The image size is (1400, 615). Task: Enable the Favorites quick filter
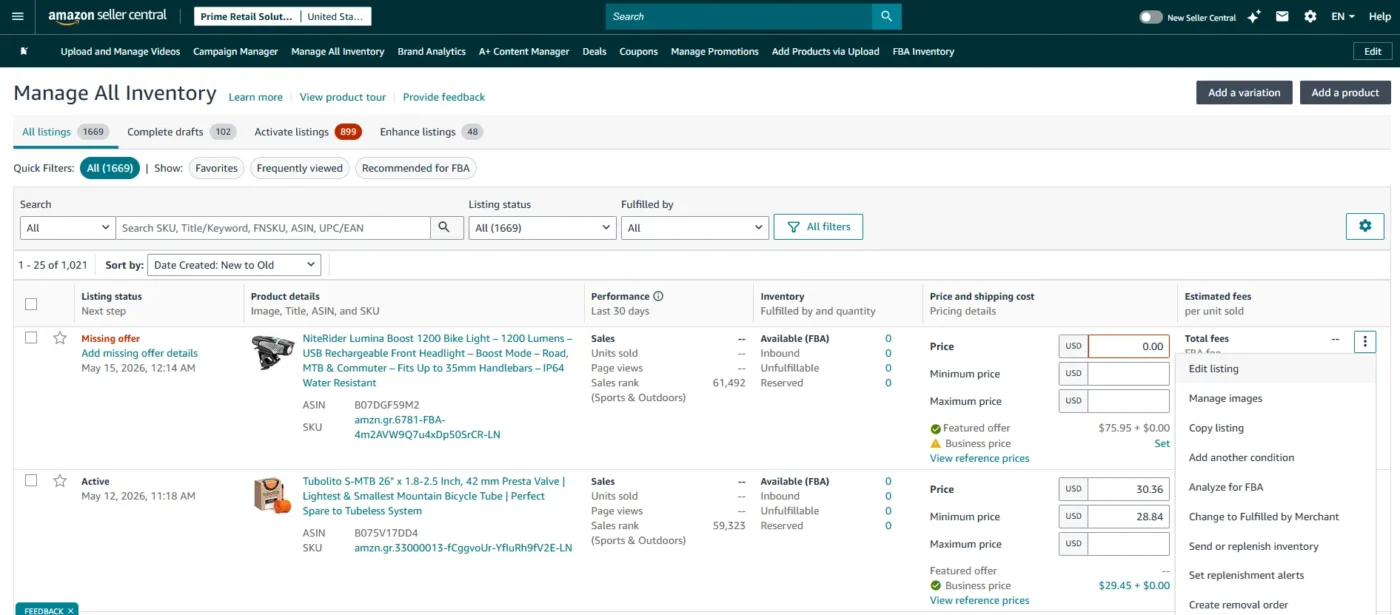click(x=216, y=168)
